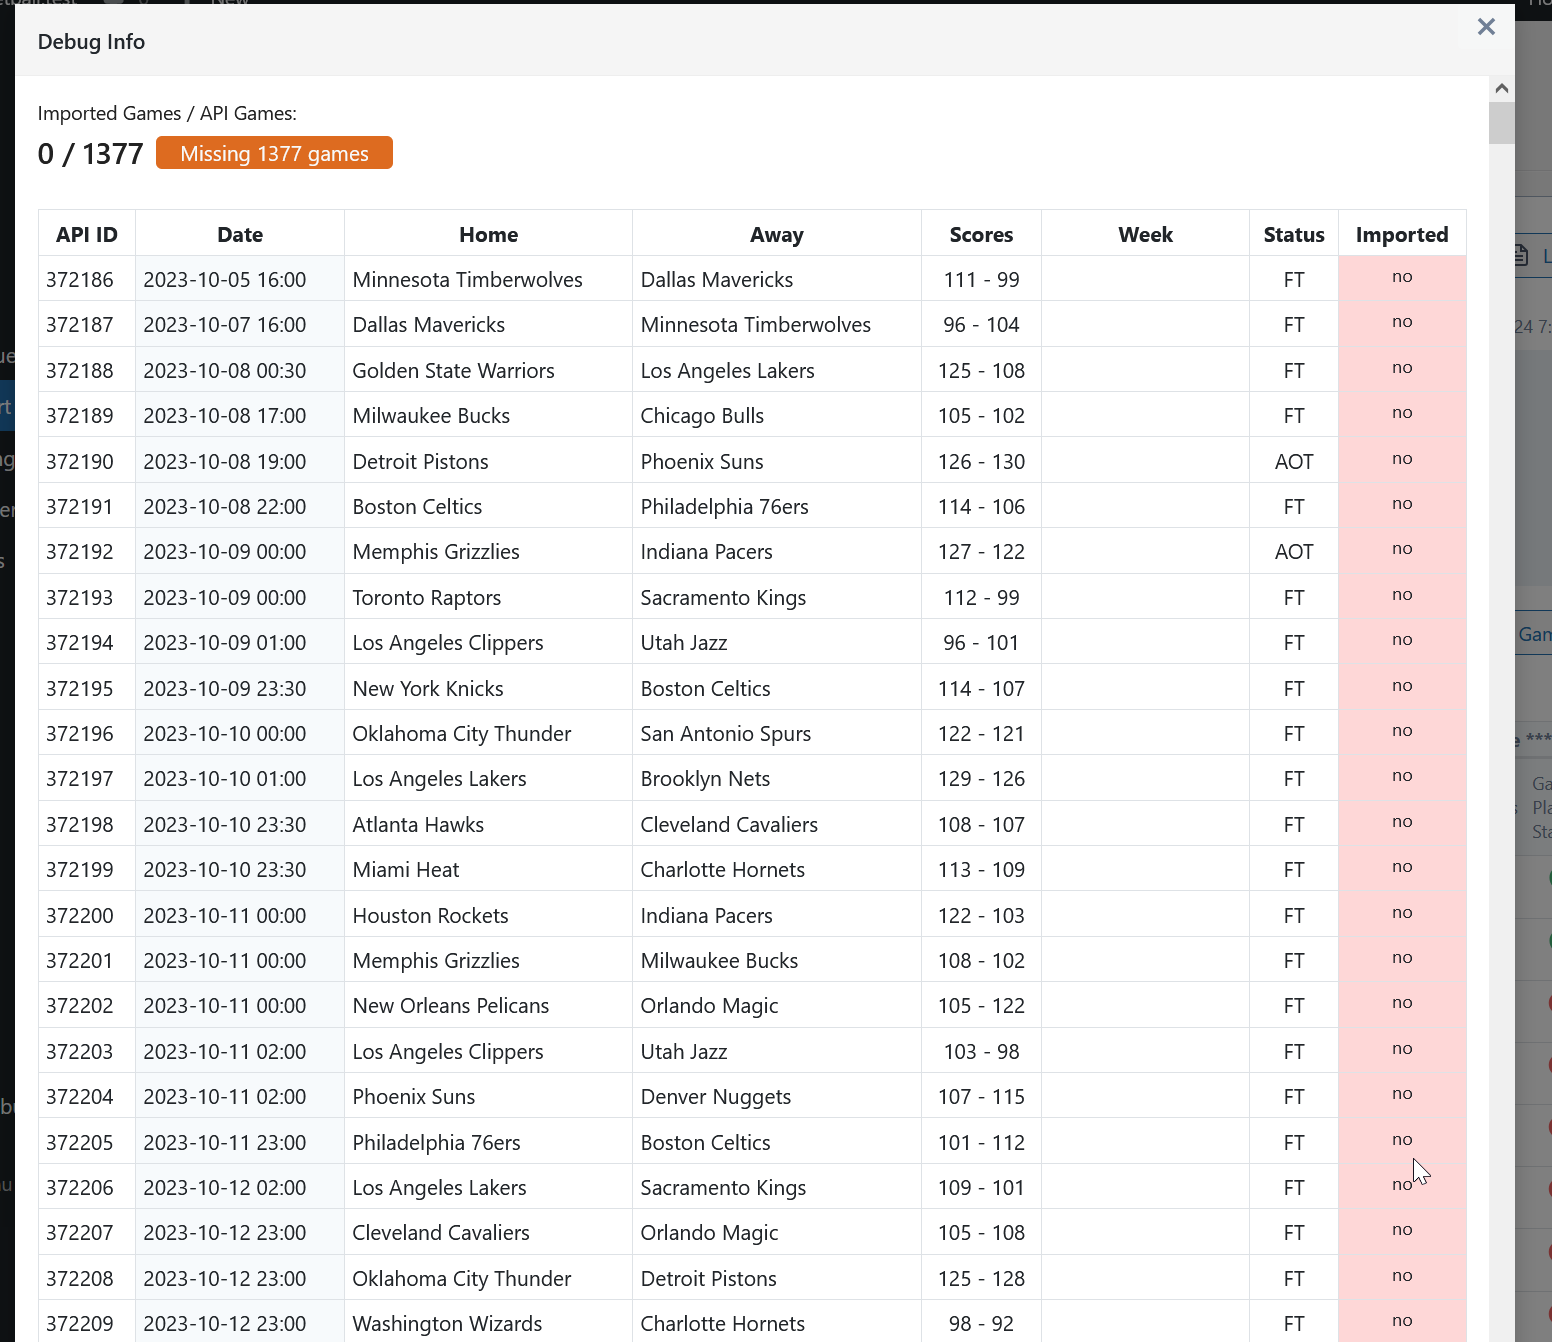Click scrollbar up arrow in Debug Info
The height and width of the screenshot is (1342, 1552).
[1501, 88]
